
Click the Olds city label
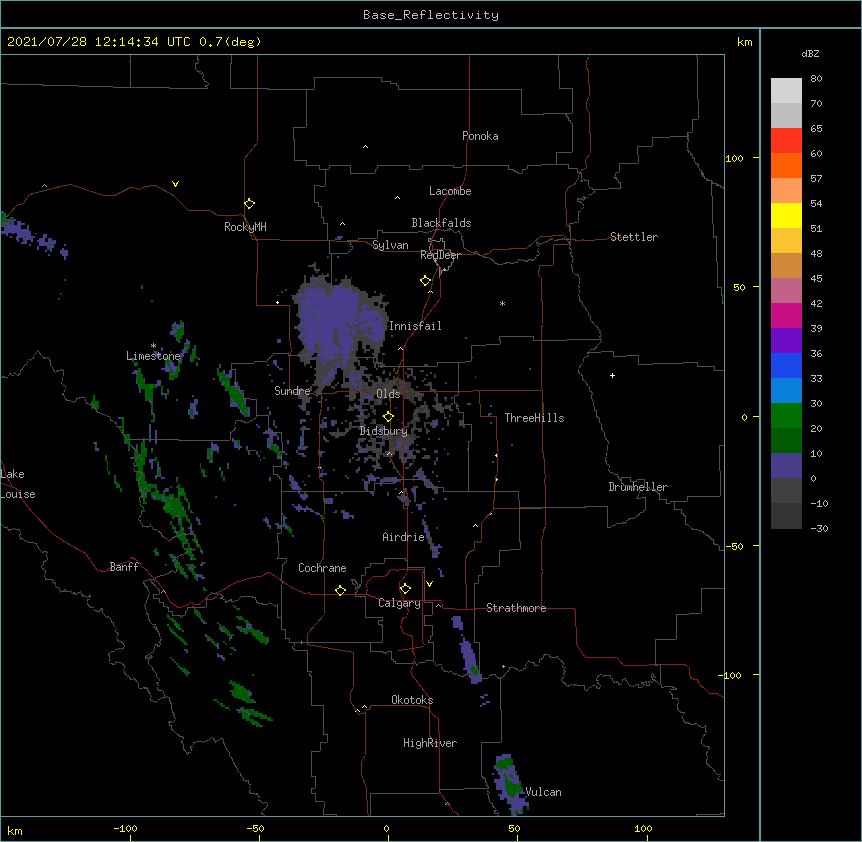tap(388, 394)
